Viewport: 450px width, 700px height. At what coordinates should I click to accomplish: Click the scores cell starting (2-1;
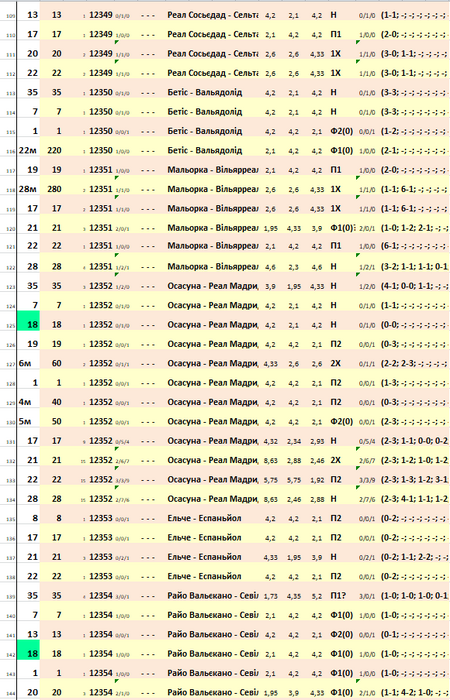click(x=415, y=150)
